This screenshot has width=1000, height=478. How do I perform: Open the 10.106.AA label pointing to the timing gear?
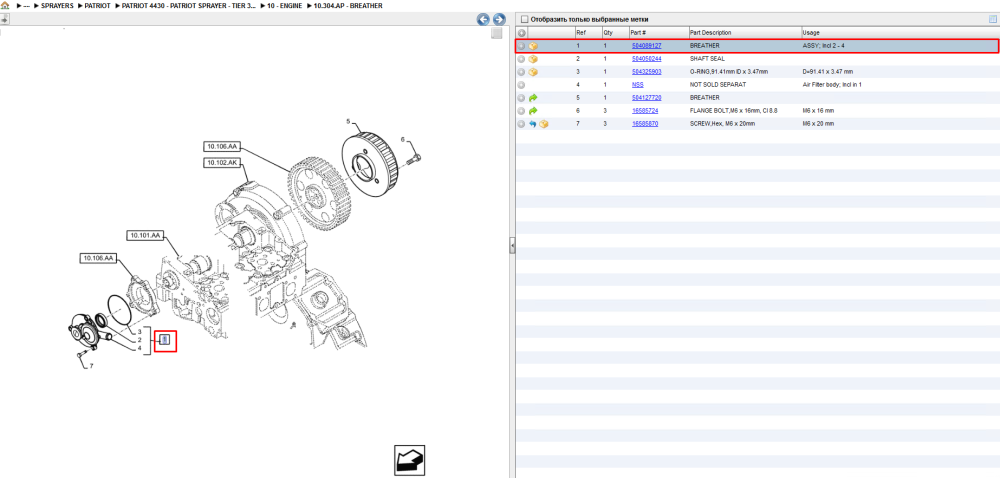point(222,147)
